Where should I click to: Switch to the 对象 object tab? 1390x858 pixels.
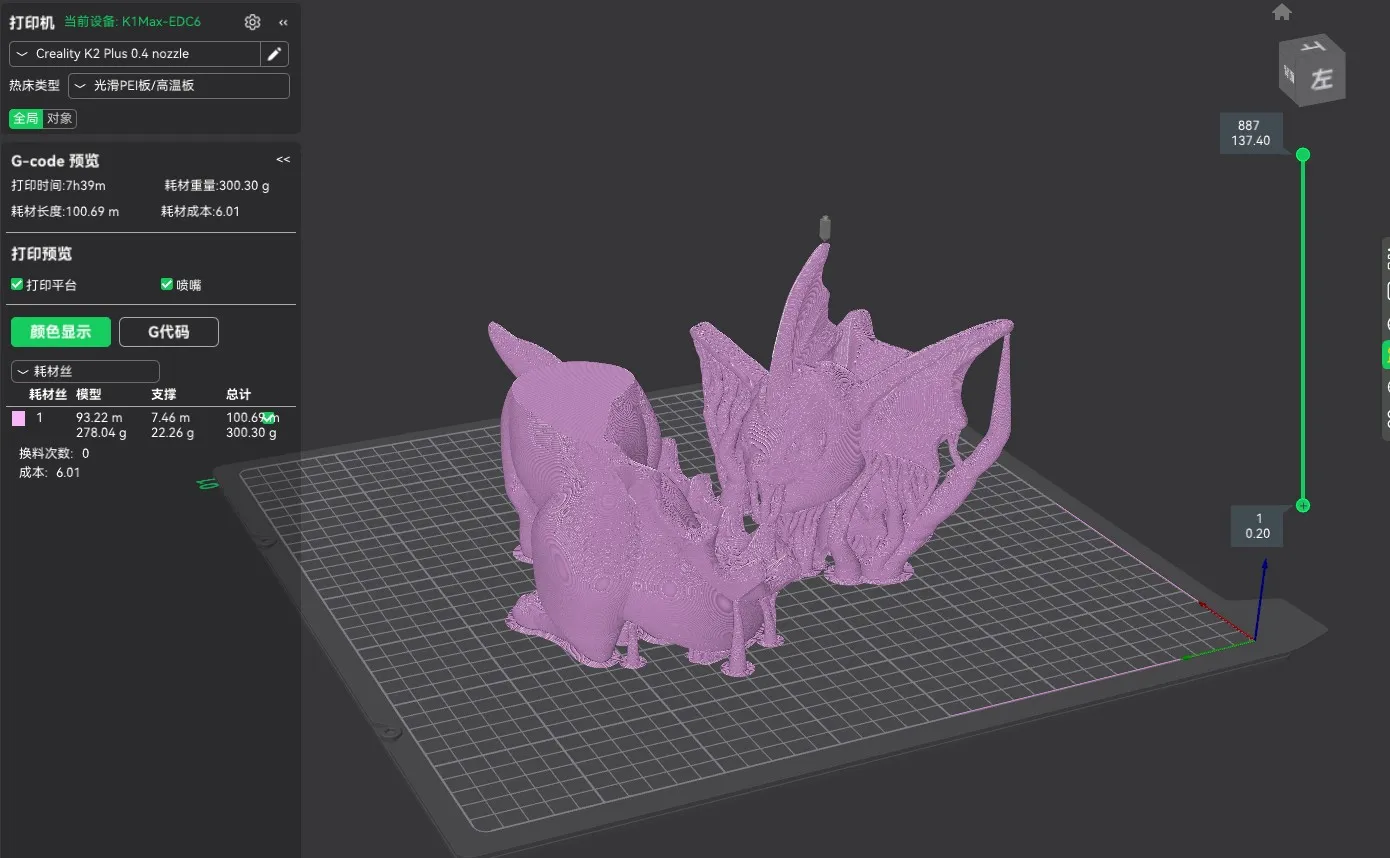[60, 119]
